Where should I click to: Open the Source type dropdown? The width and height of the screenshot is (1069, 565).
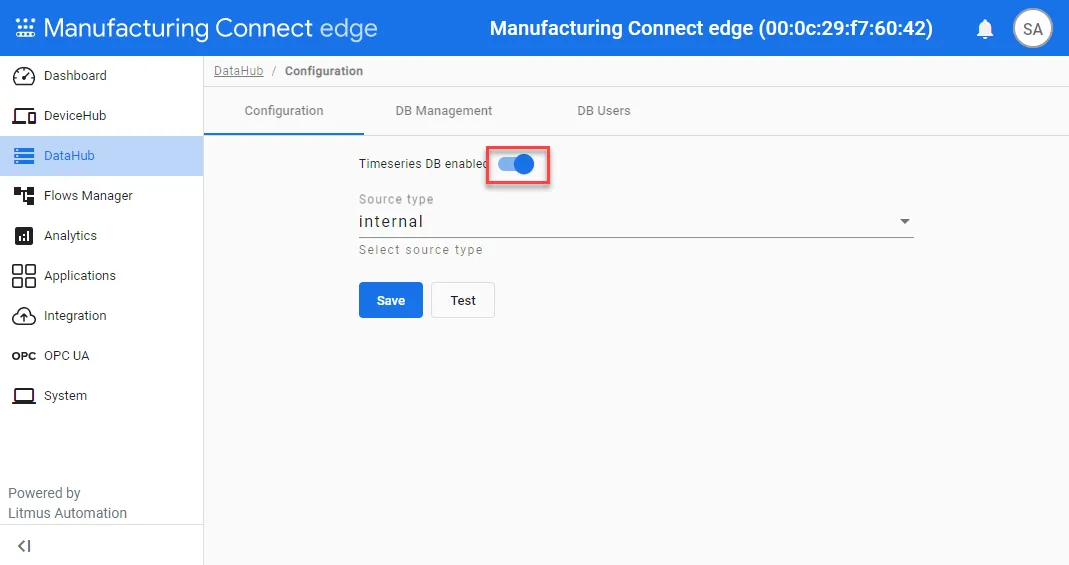[635, 222]
